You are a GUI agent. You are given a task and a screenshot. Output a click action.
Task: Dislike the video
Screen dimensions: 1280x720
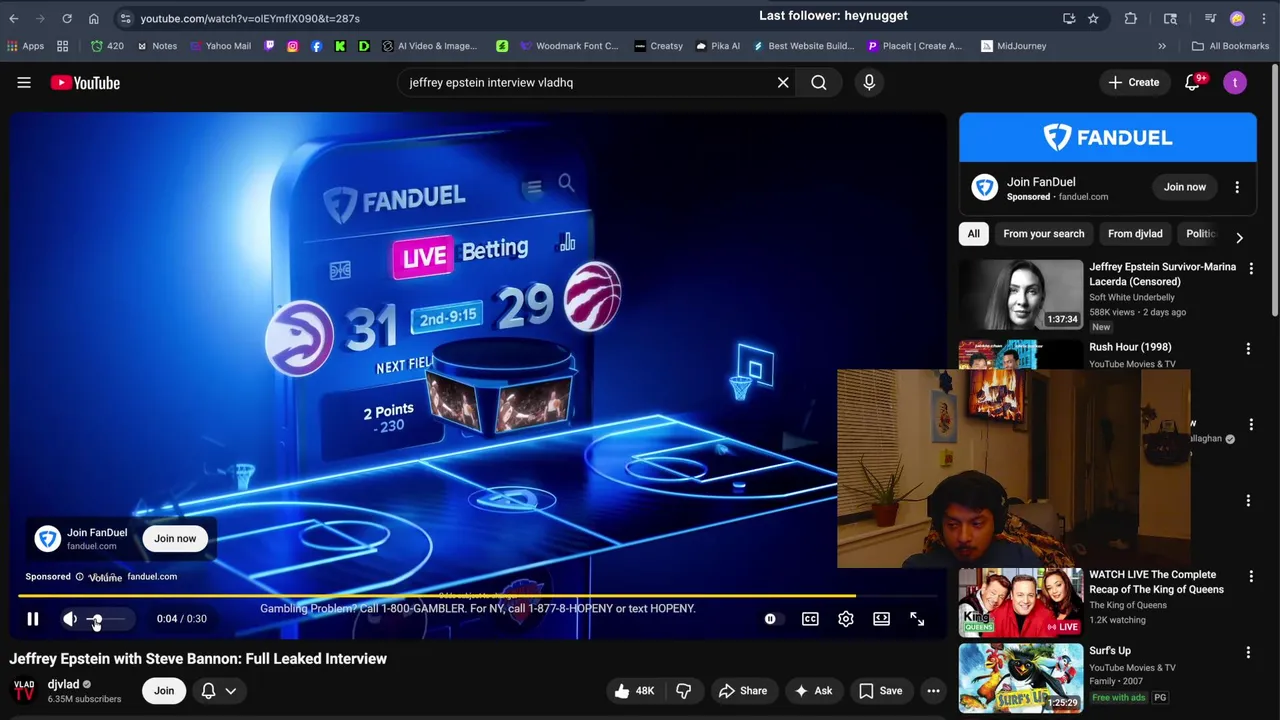point(684,691)
